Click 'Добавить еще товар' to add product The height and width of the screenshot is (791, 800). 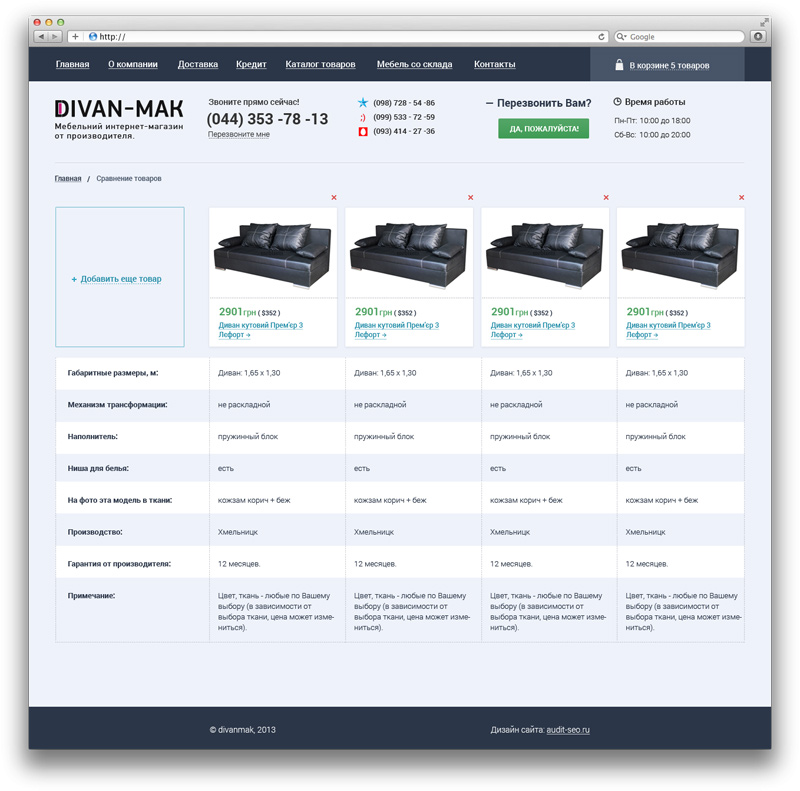click(x=120, y=279)
